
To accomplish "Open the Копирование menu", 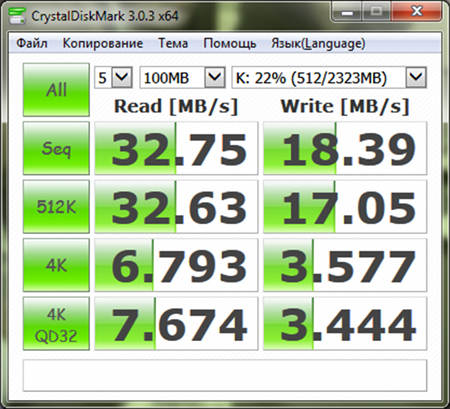I will pyautogui.click(x=103, y=43).
